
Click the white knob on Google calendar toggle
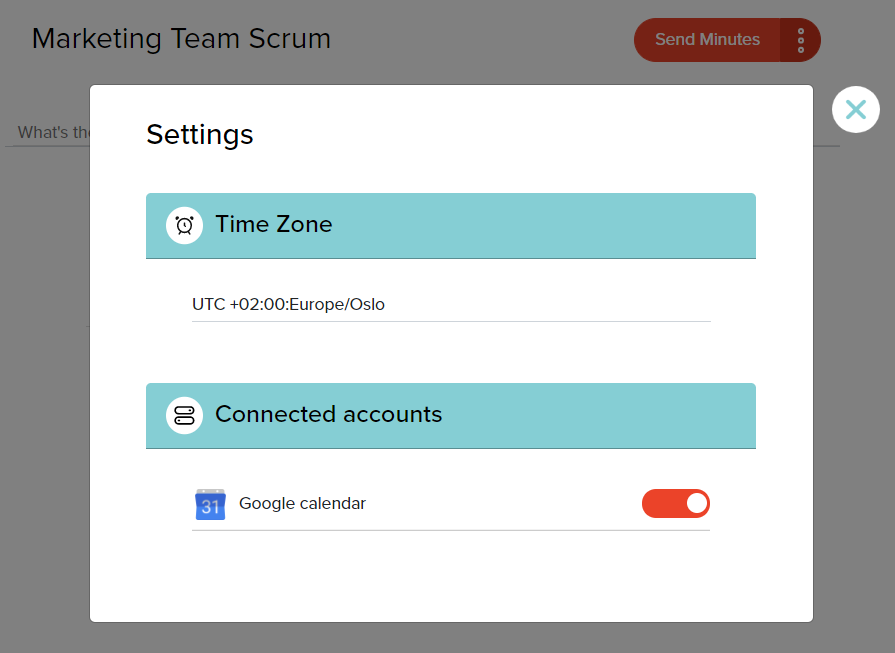[696, 503]
